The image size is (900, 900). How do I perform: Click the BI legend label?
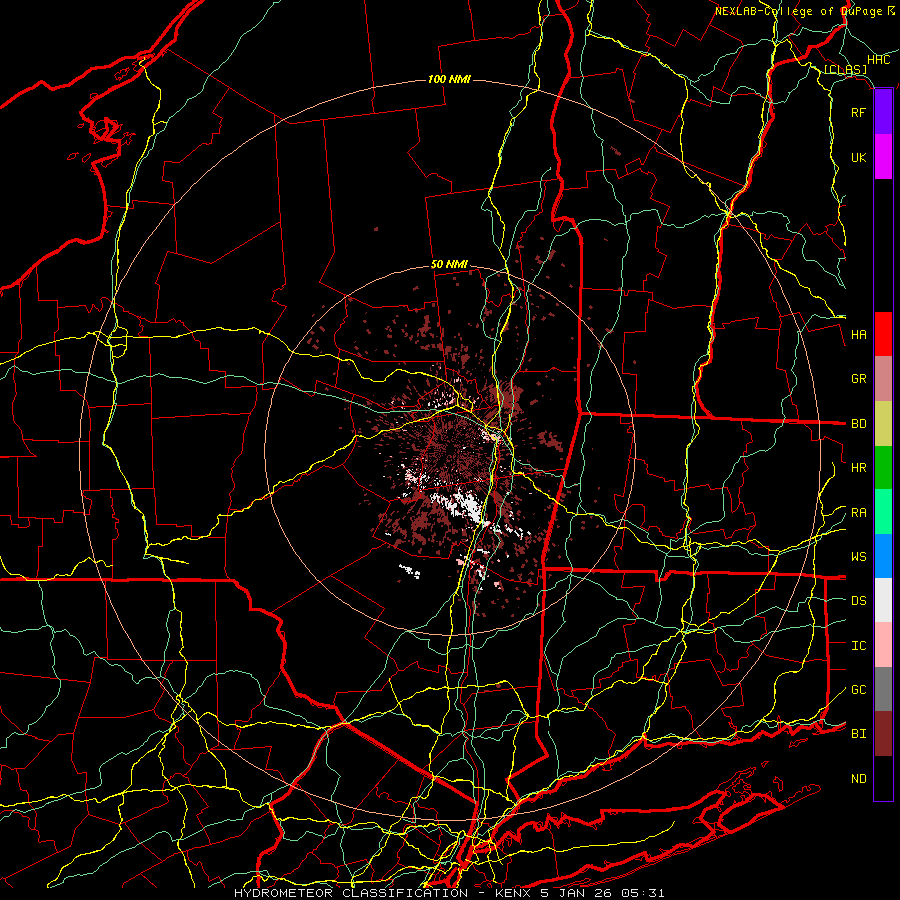pyautogui.click(x=859, y=734)
